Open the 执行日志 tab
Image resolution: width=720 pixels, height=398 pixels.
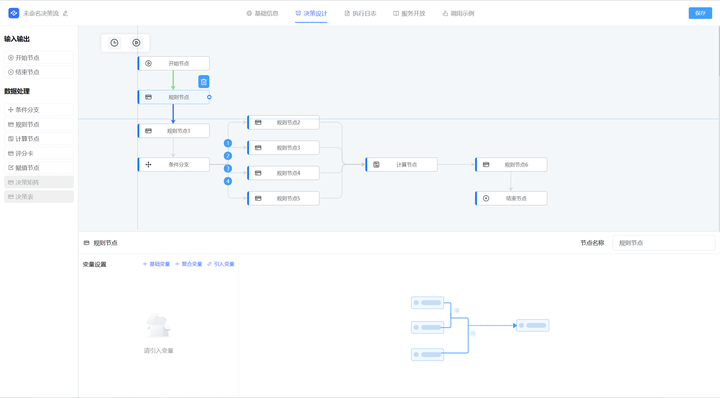click(x=360, y=13)
